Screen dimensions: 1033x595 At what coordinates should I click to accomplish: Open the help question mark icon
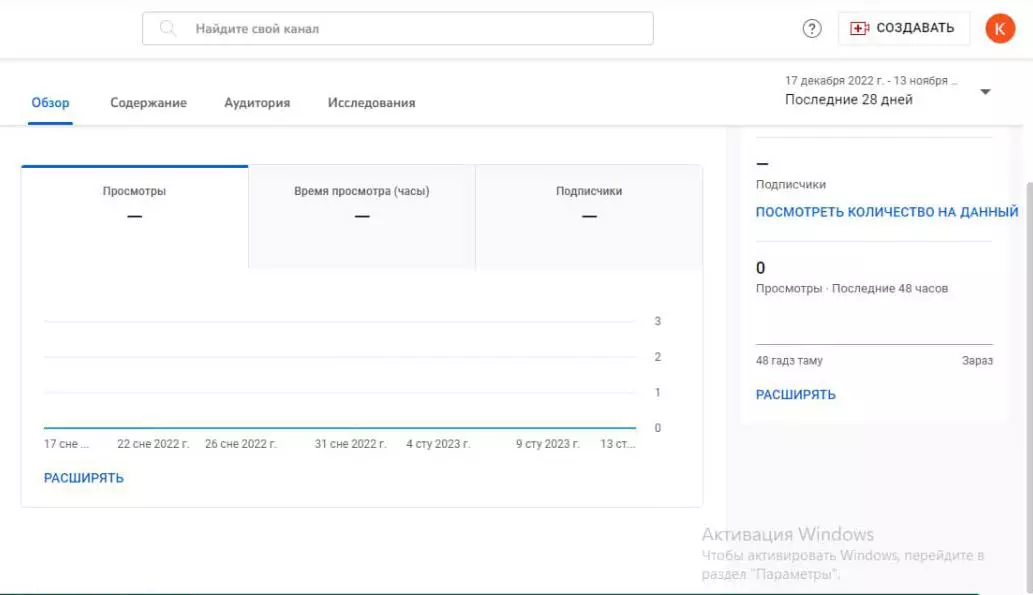812,28
